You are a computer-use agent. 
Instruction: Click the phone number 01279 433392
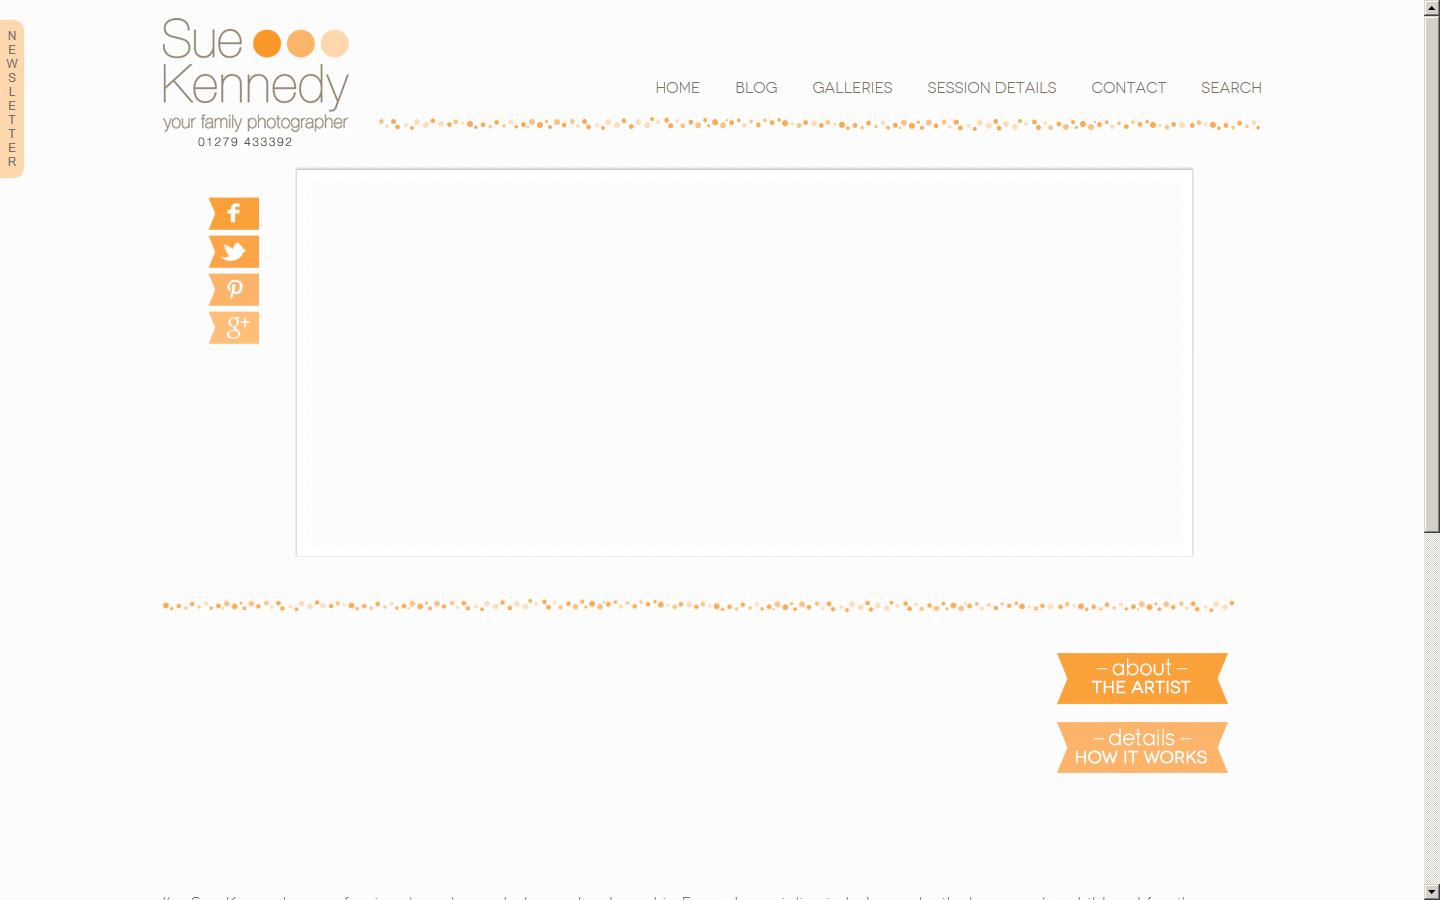pyautogui.click(x=245, y=142)
